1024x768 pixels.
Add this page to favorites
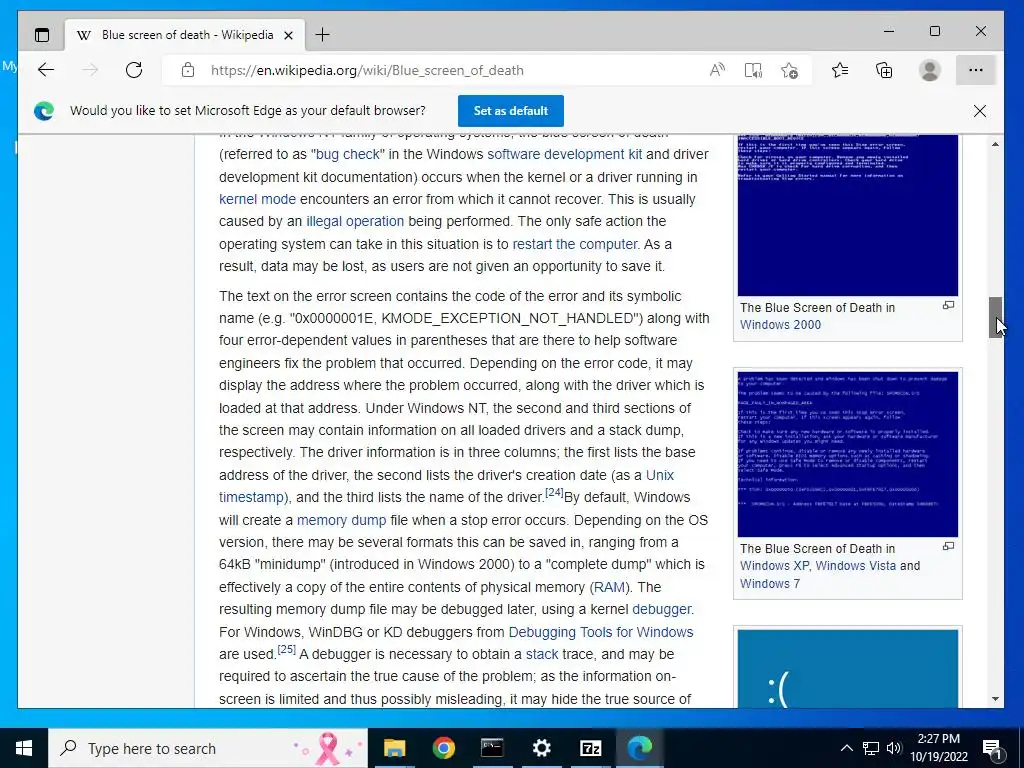790,70
